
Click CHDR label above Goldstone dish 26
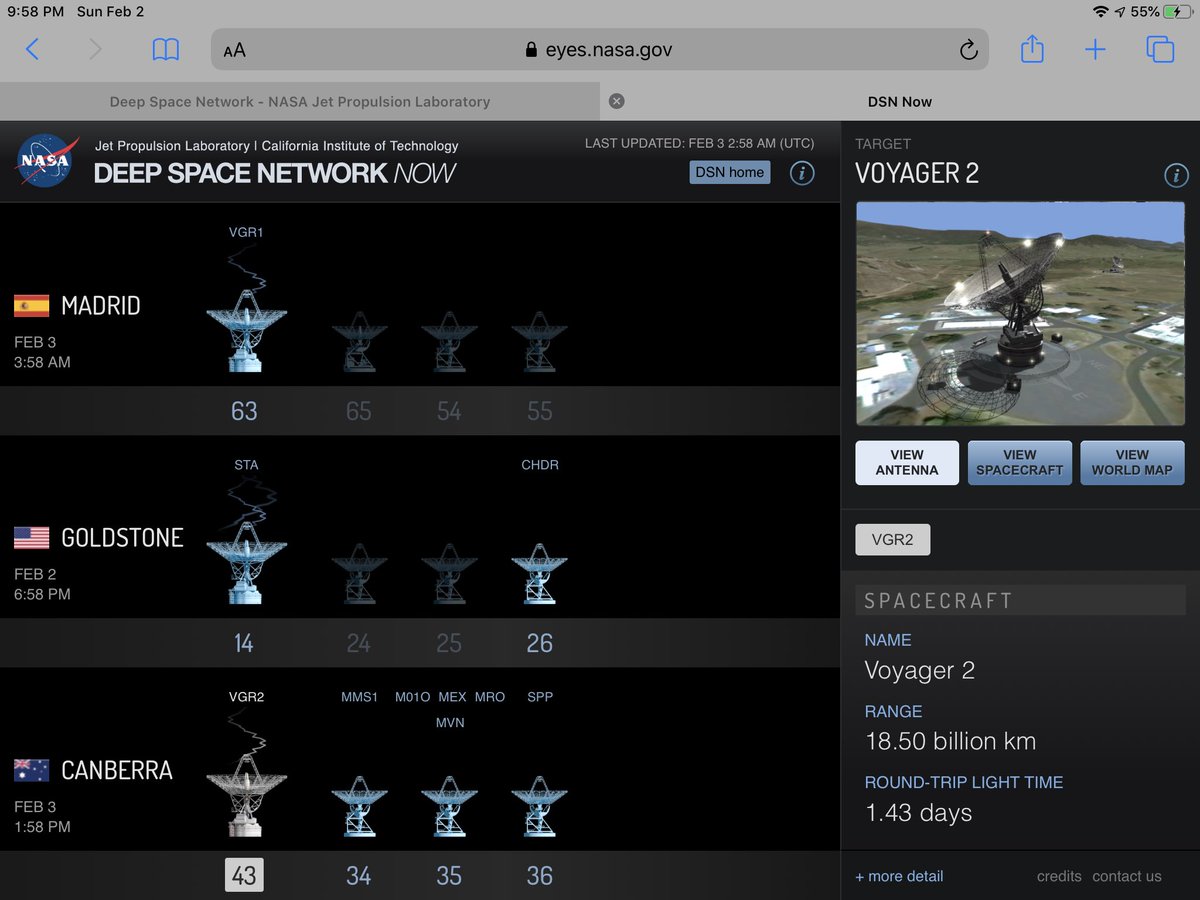540,465
